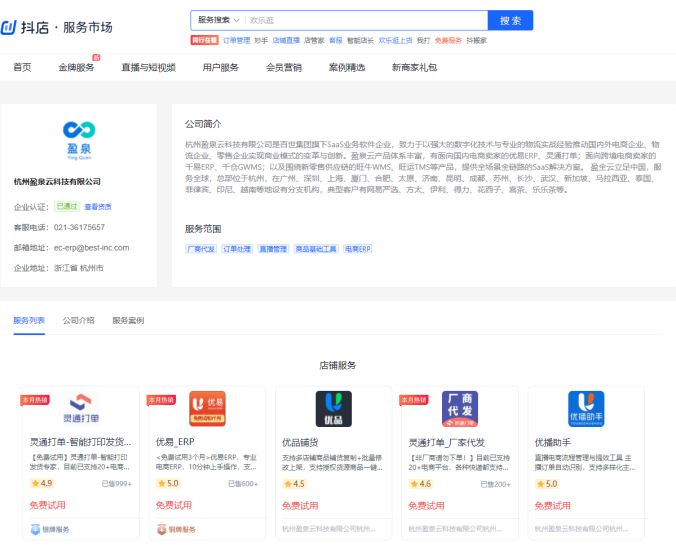The width and height of the screenshot is (676, 546).
Task: Select the 厂商代发 service scope tag
Action: [200, 248]
